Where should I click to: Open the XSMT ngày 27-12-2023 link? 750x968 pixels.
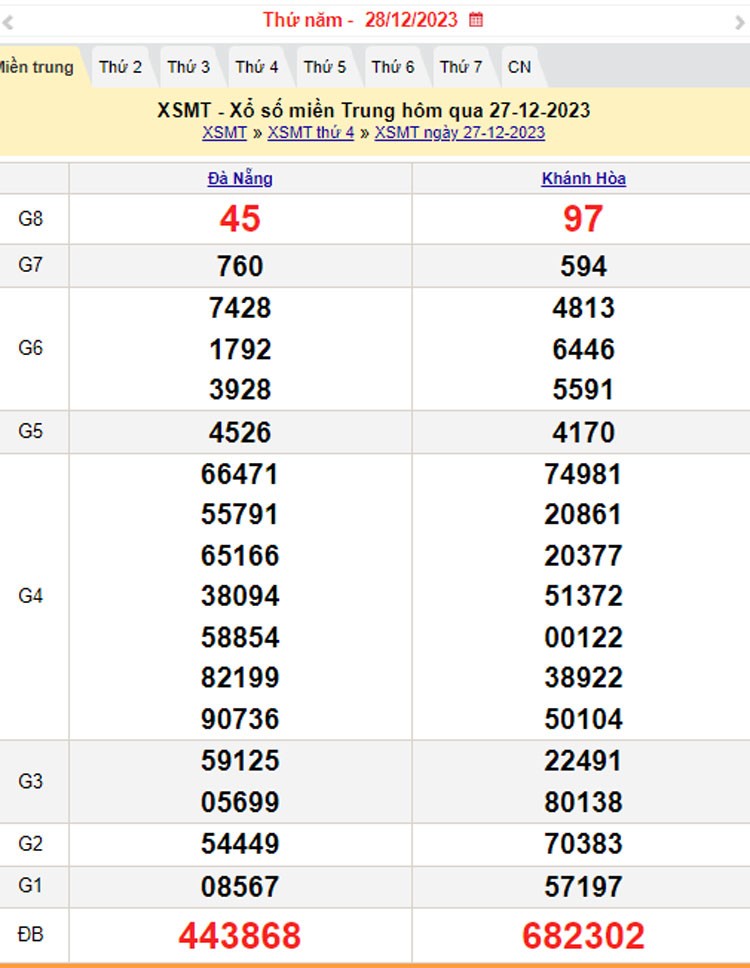click(x=459, y=133)
